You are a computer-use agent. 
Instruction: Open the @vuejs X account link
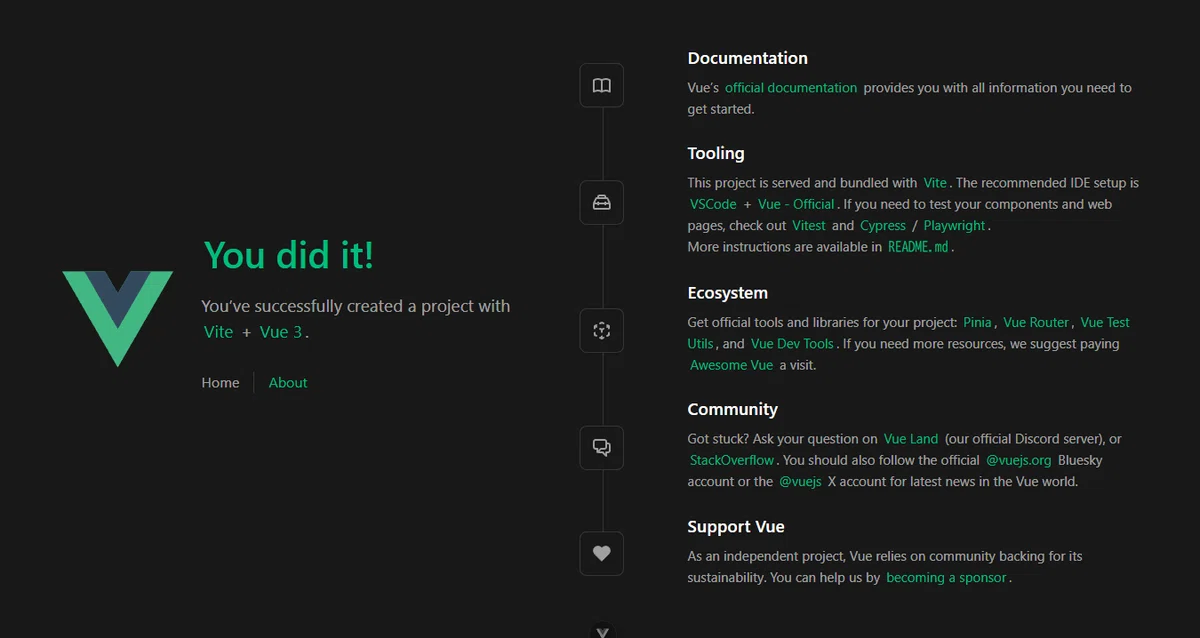pos(800,481)
